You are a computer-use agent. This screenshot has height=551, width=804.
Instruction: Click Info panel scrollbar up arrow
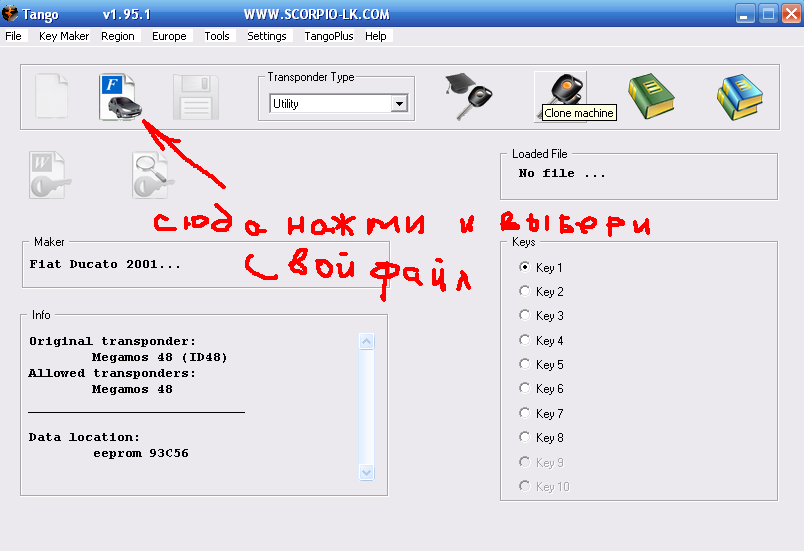367,341
